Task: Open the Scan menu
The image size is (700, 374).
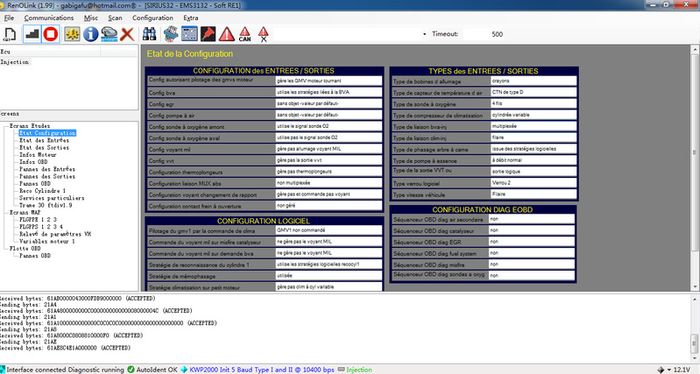Action: click(x=115, y=18)
